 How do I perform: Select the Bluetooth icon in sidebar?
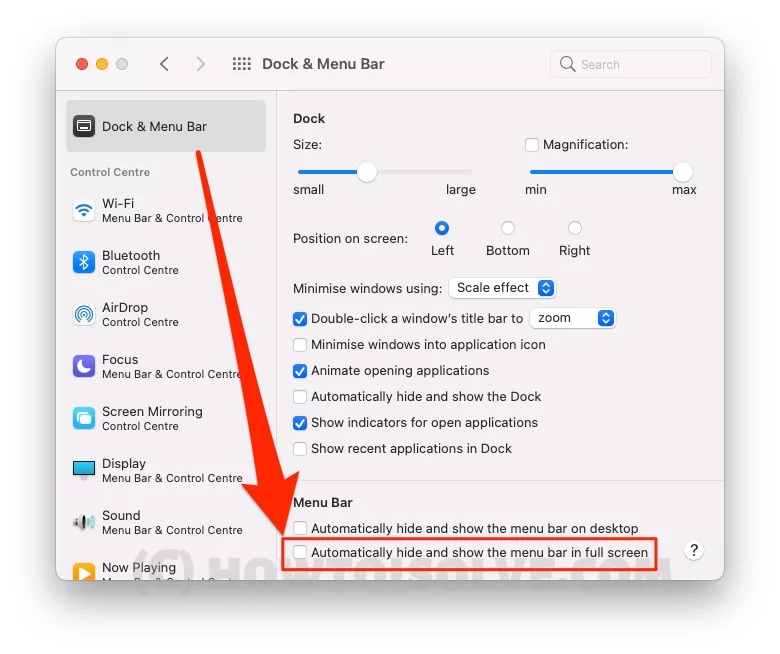[84, 262]
